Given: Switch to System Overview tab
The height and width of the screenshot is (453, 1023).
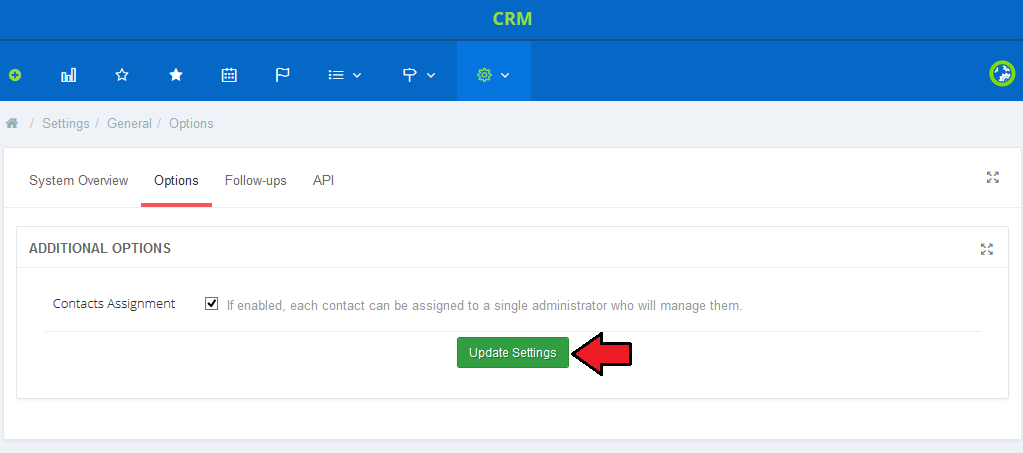Looking at the screenshot, I should pyautogui.click(x=78, y=181).
